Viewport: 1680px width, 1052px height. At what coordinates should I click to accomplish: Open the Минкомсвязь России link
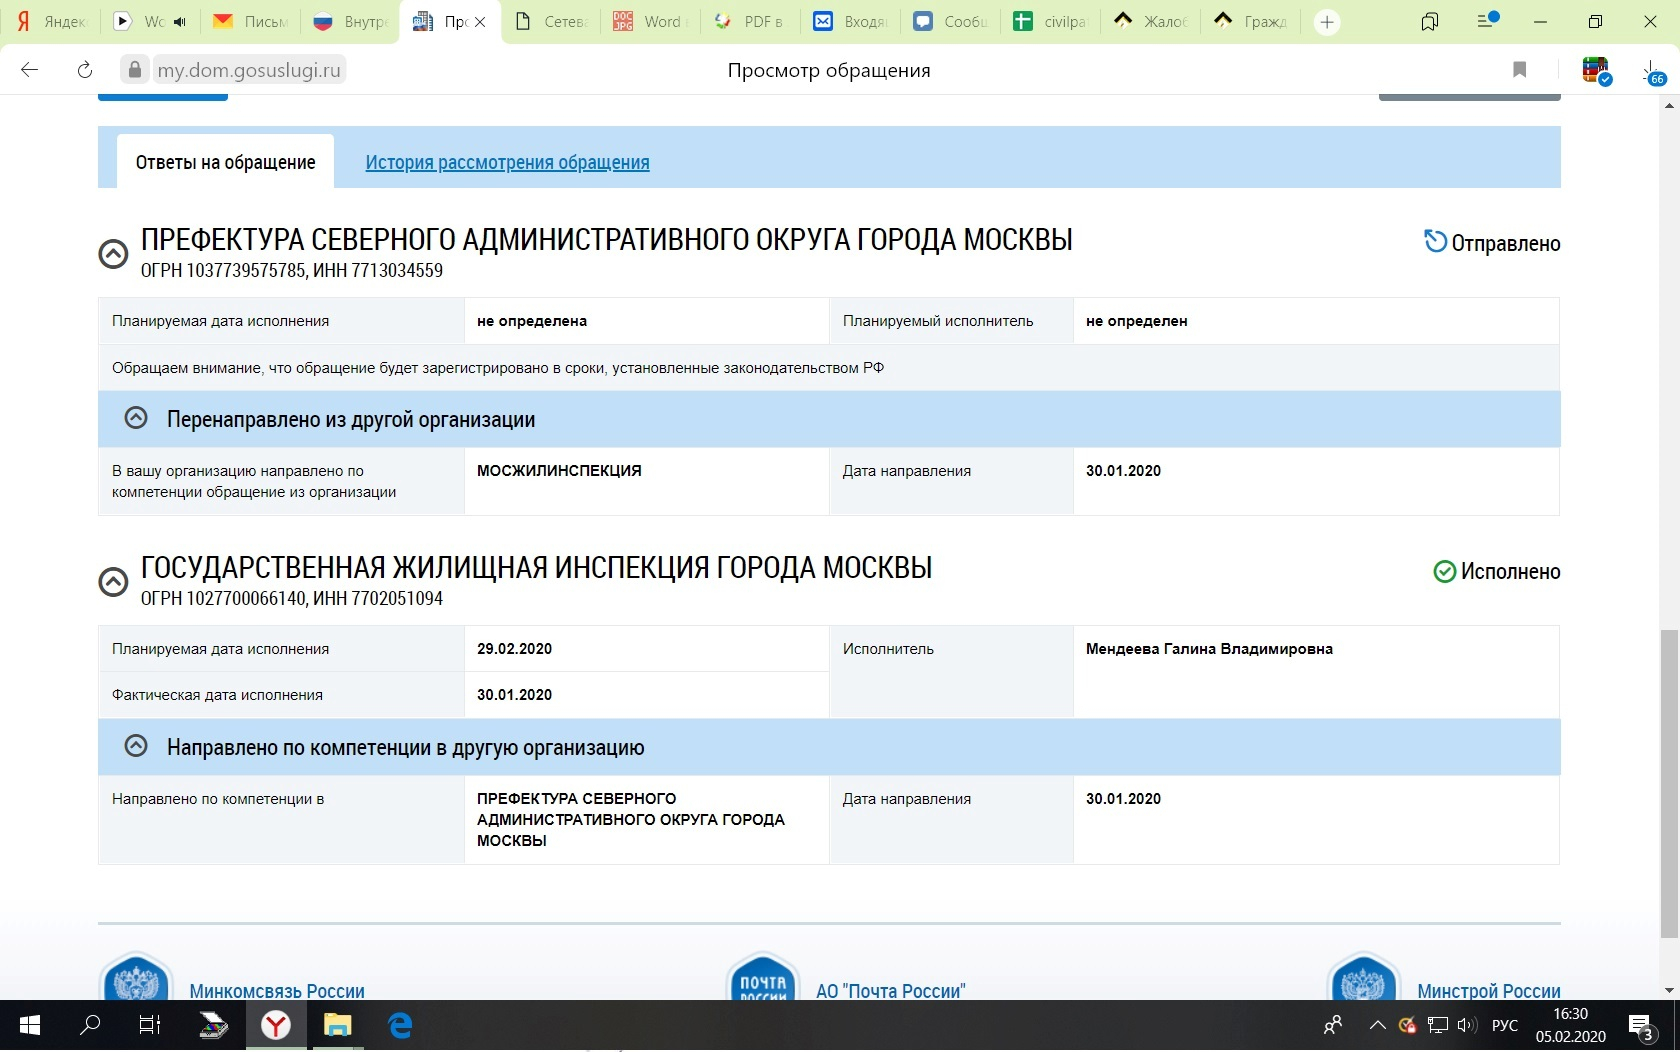coord(277,991)
